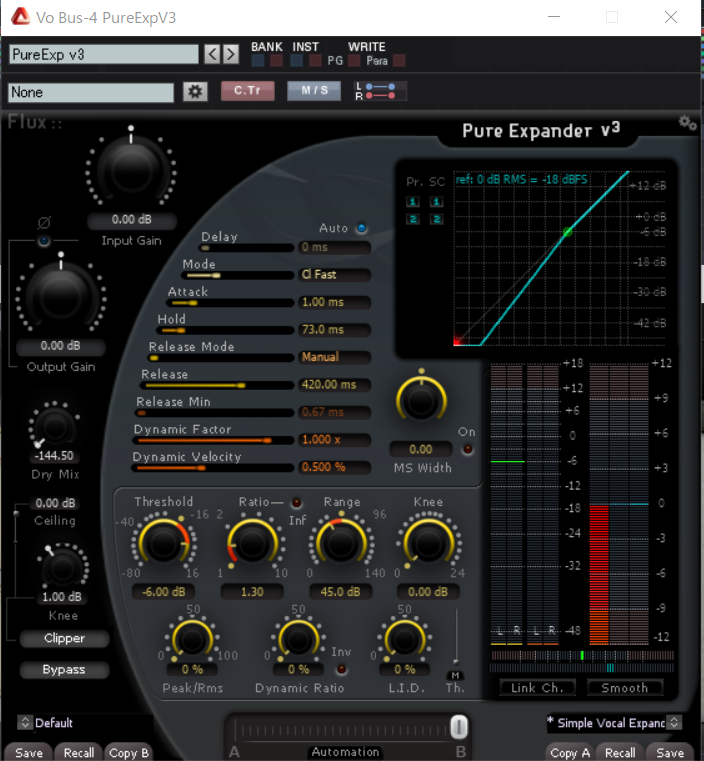The width and height of the screenshot is (704, 761).
Task: Expand the Default slot A preset selector
Action: pos(25,722)
